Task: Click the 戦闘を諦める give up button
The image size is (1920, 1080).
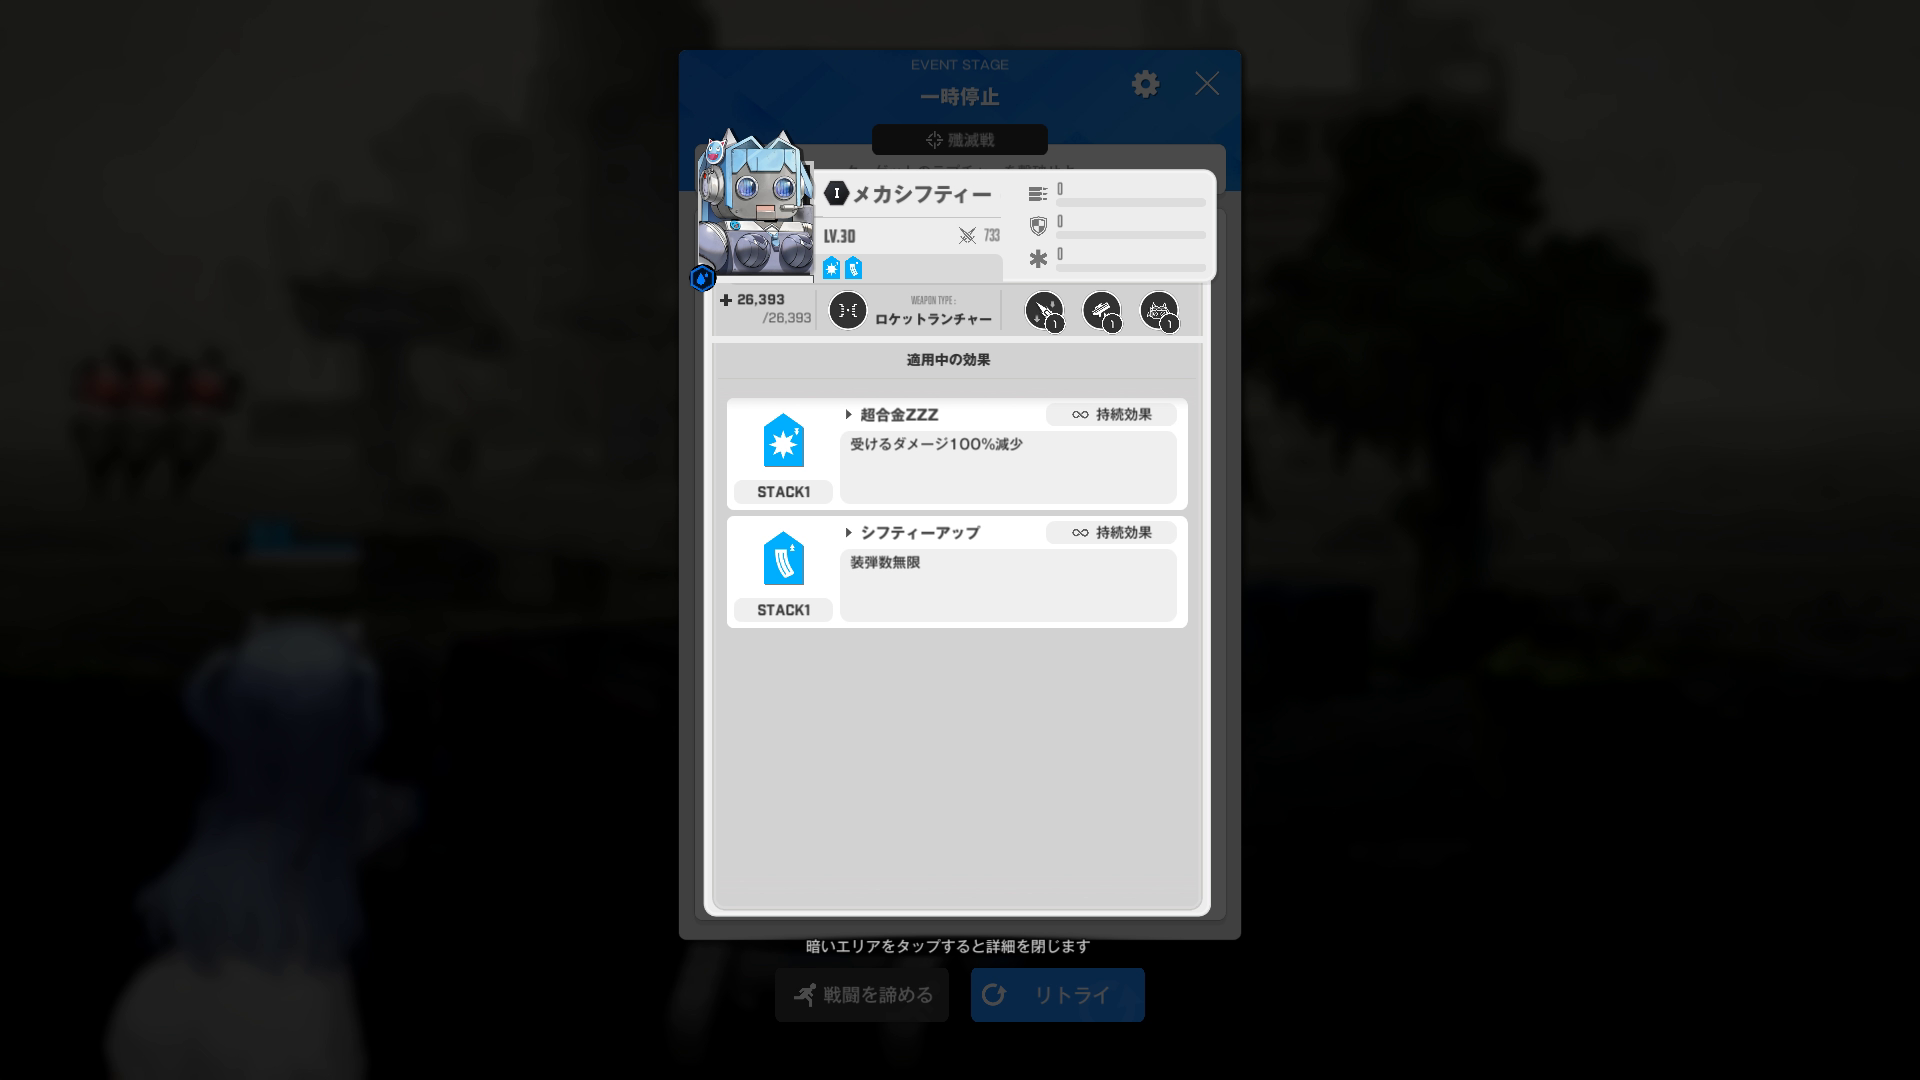Action: [861, 995]
